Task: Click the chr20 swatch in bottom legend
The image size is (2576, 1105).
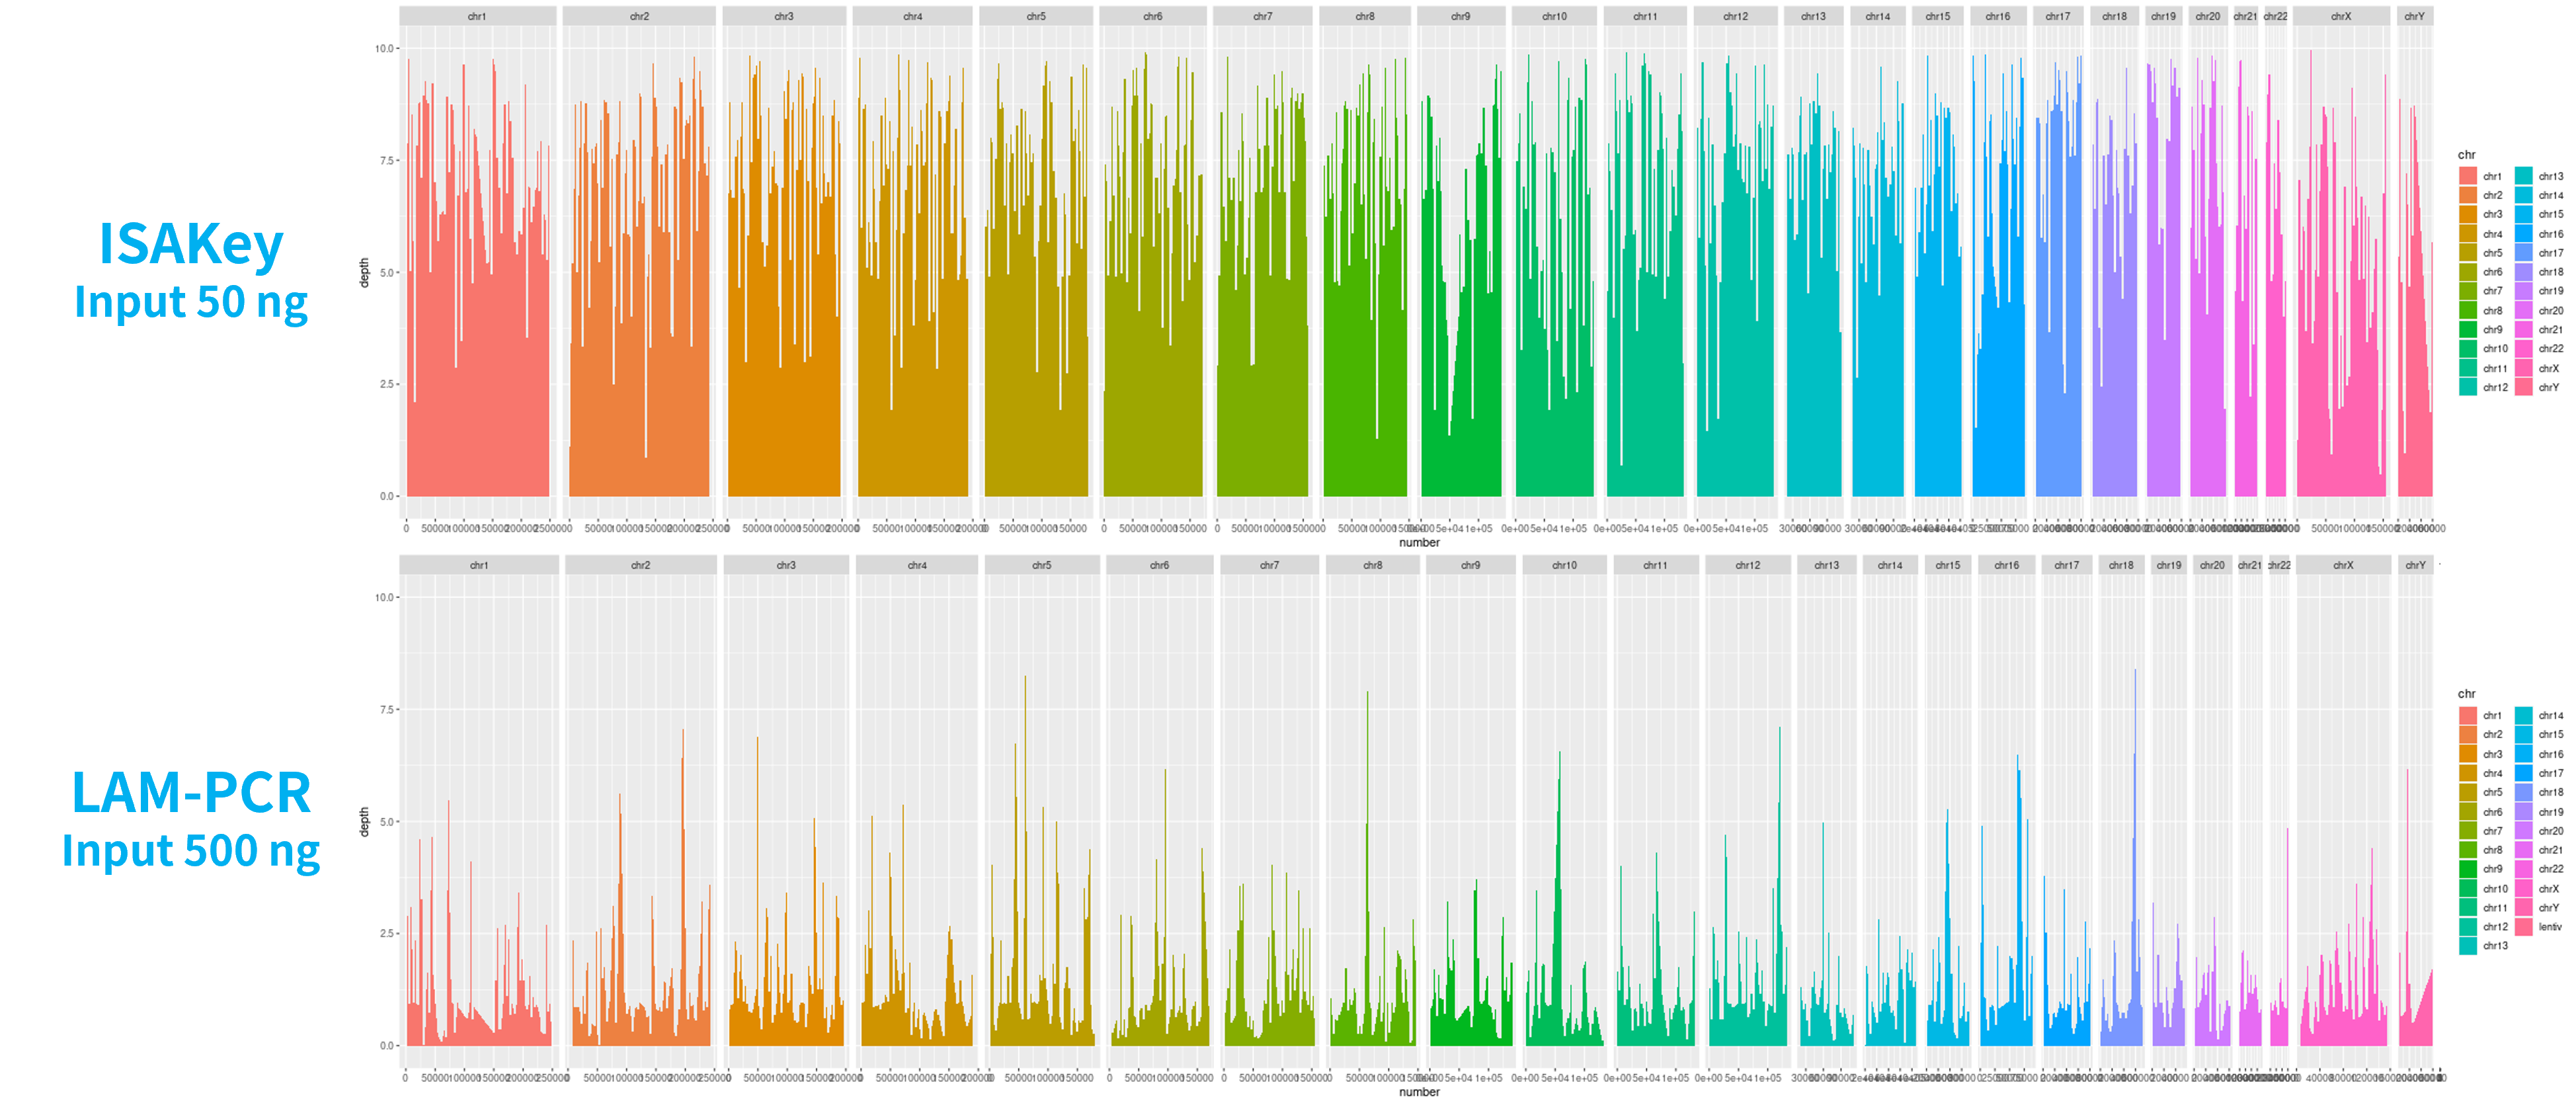Action: tap(2523, 831)
